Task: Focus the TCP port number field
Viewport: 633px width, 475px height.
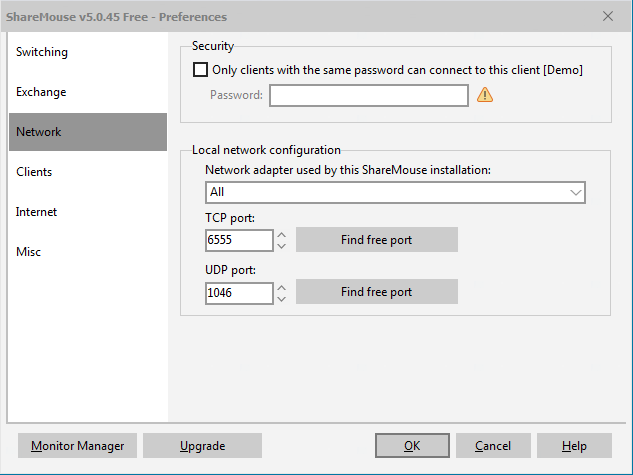Action: point(238,241)
